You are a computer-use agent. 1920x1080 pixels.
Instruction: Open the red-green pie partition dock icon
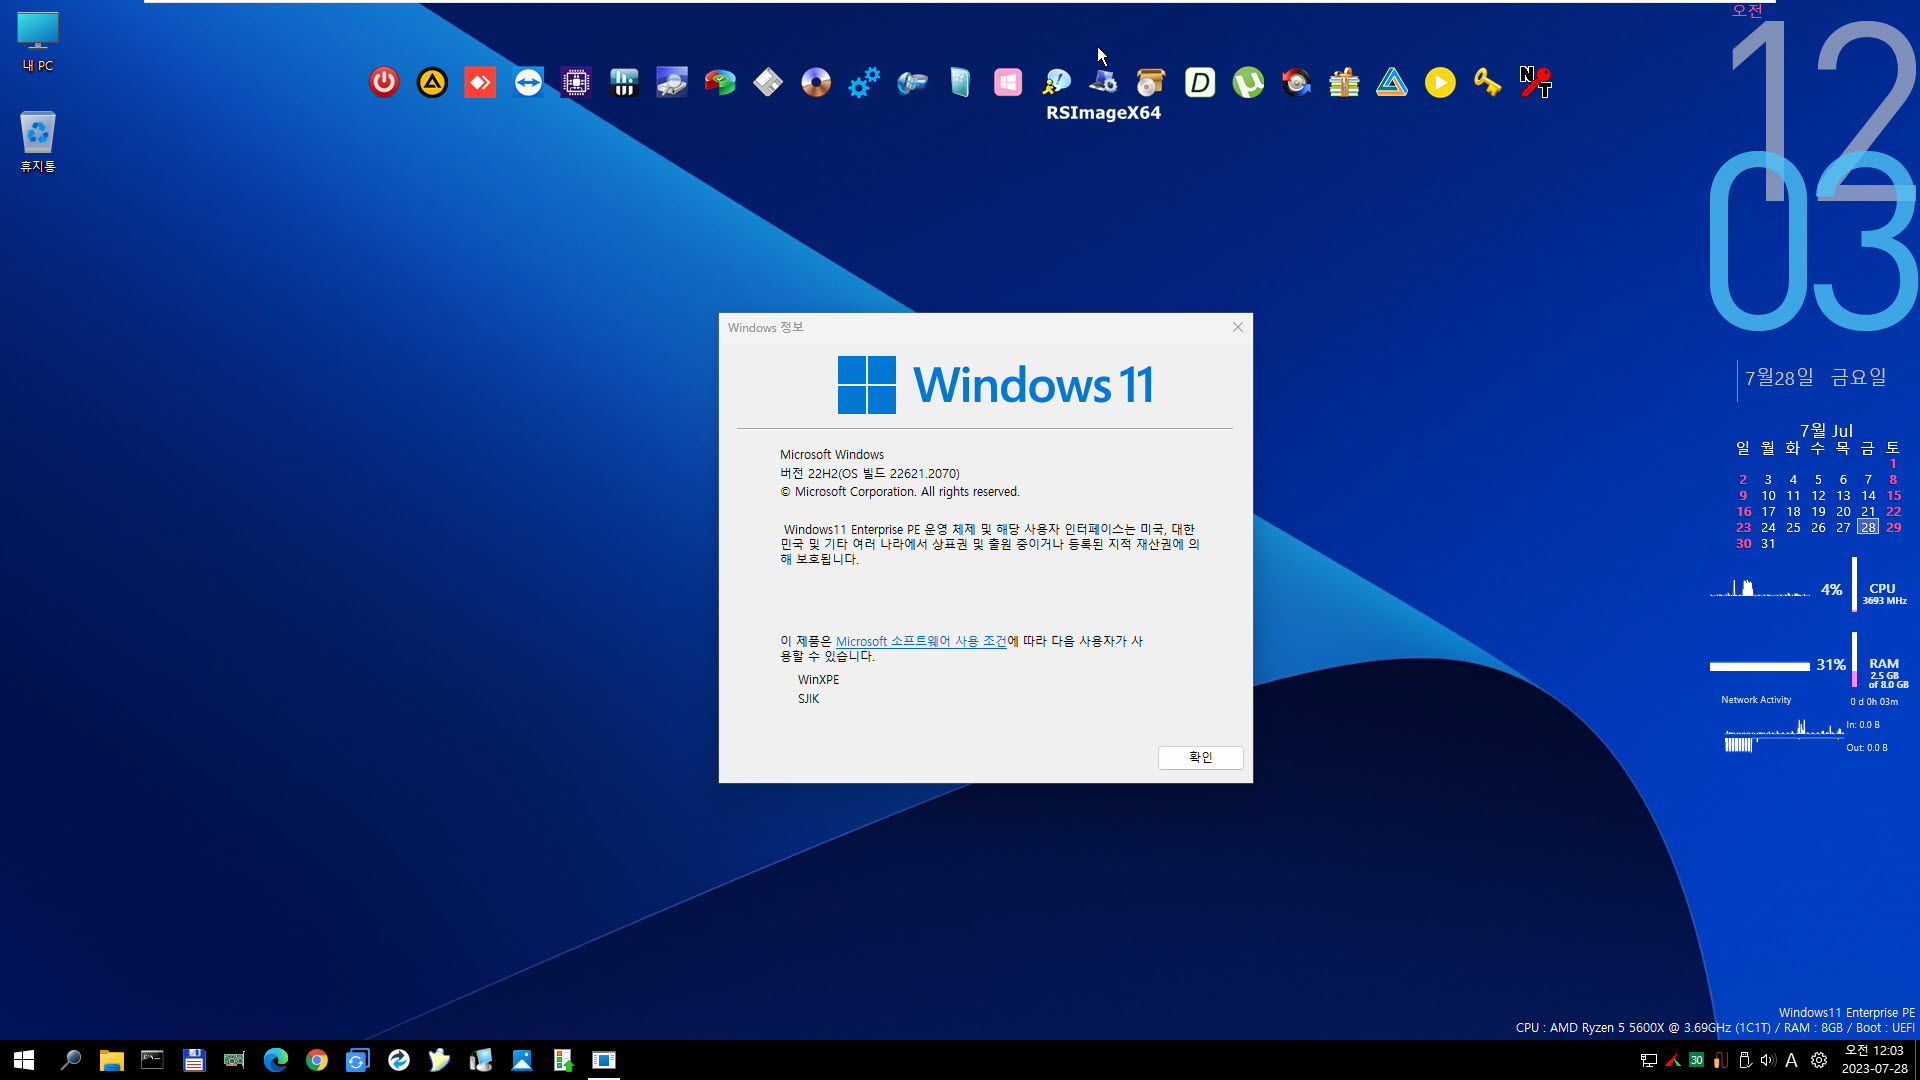[720, 82]
